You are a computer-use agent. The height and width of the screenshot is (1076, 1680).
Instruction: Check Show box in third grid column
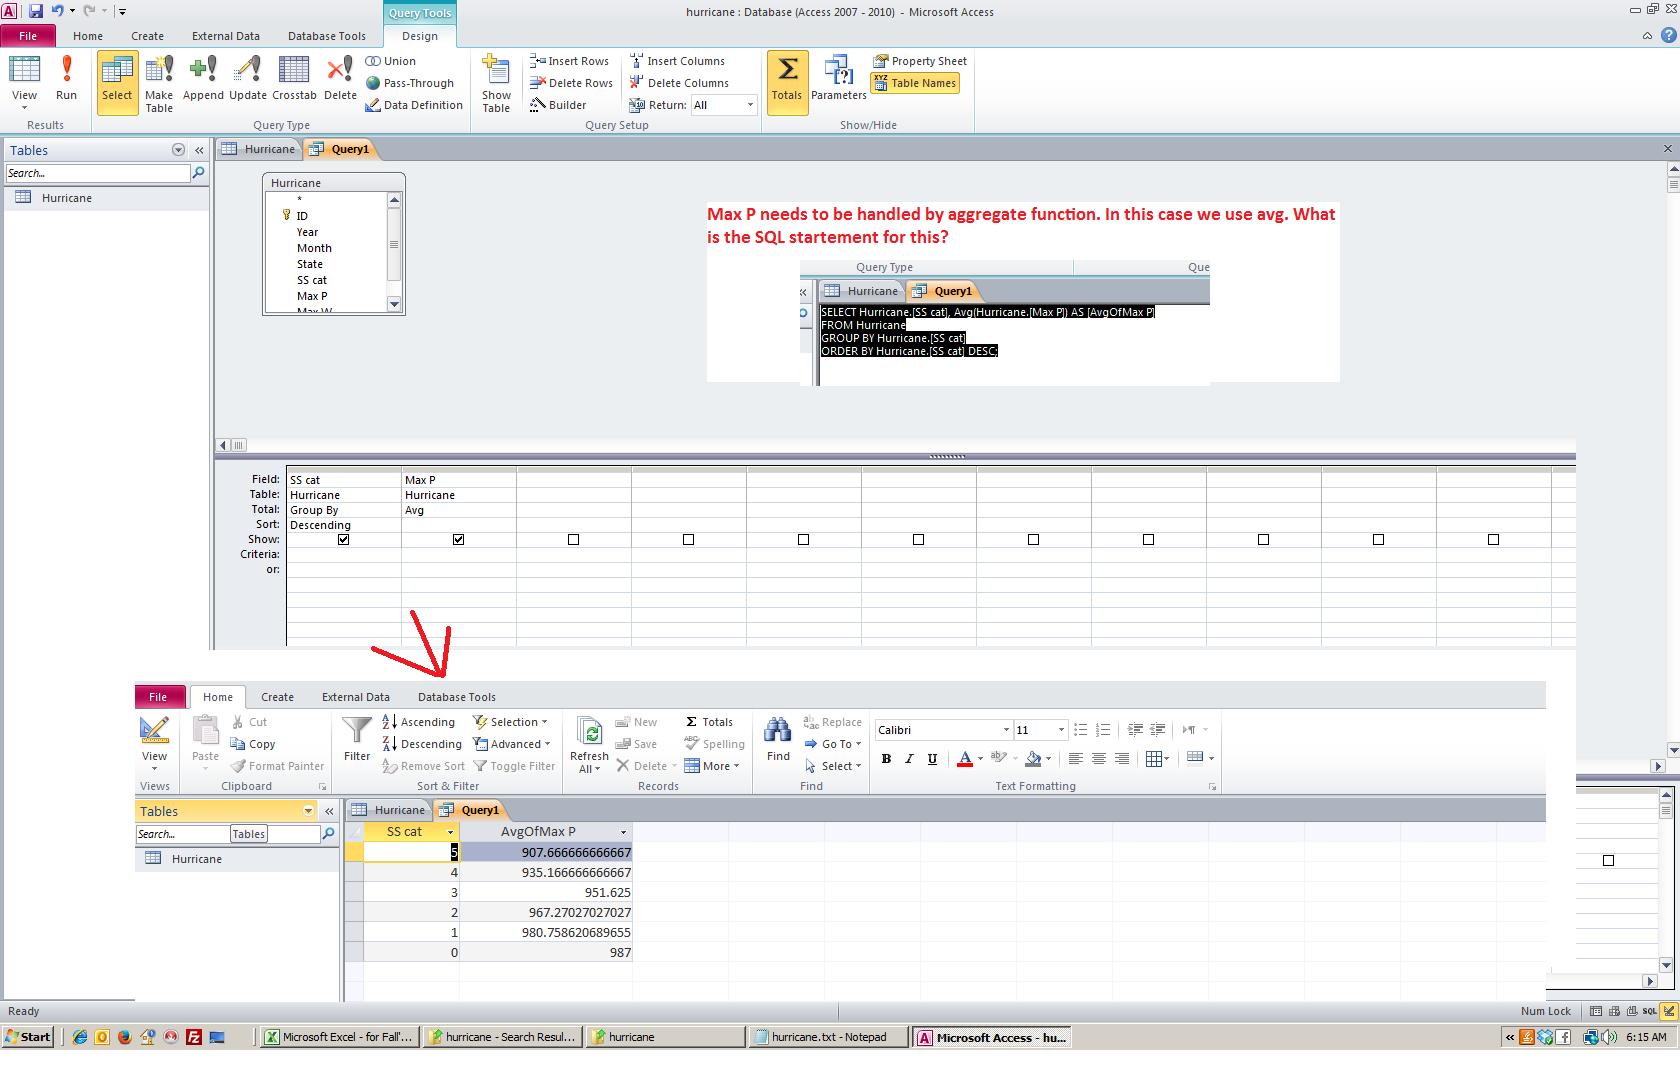(573, 539)
